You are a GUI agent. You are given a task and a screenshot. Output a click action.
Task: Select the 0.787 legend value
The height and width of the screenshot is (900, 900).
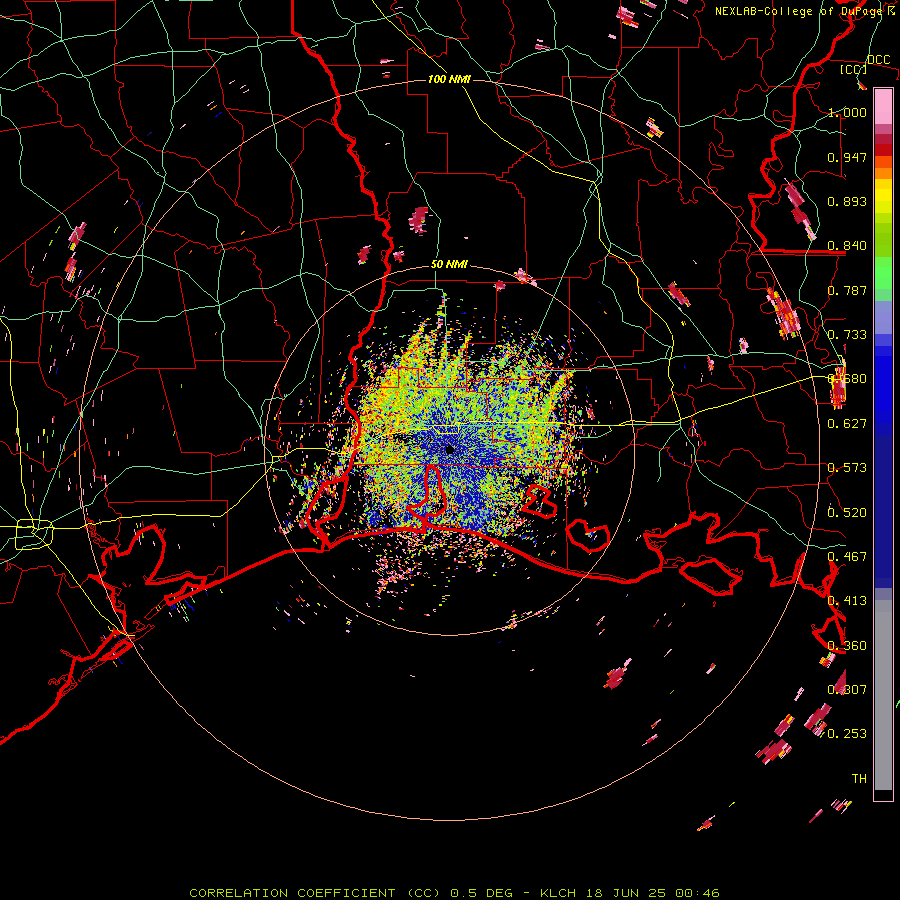click(847, 290)
